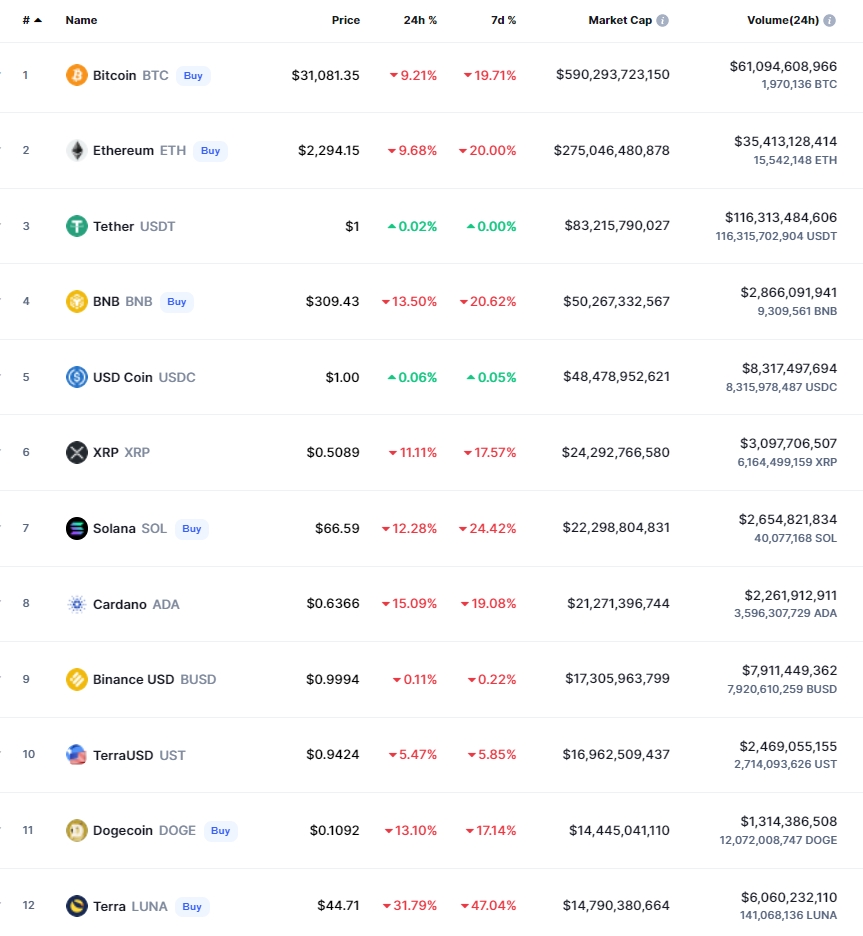The height and width of the screenshot is (936, 863).
Task: Sort table by 7d % header
Action: (503, 20)
